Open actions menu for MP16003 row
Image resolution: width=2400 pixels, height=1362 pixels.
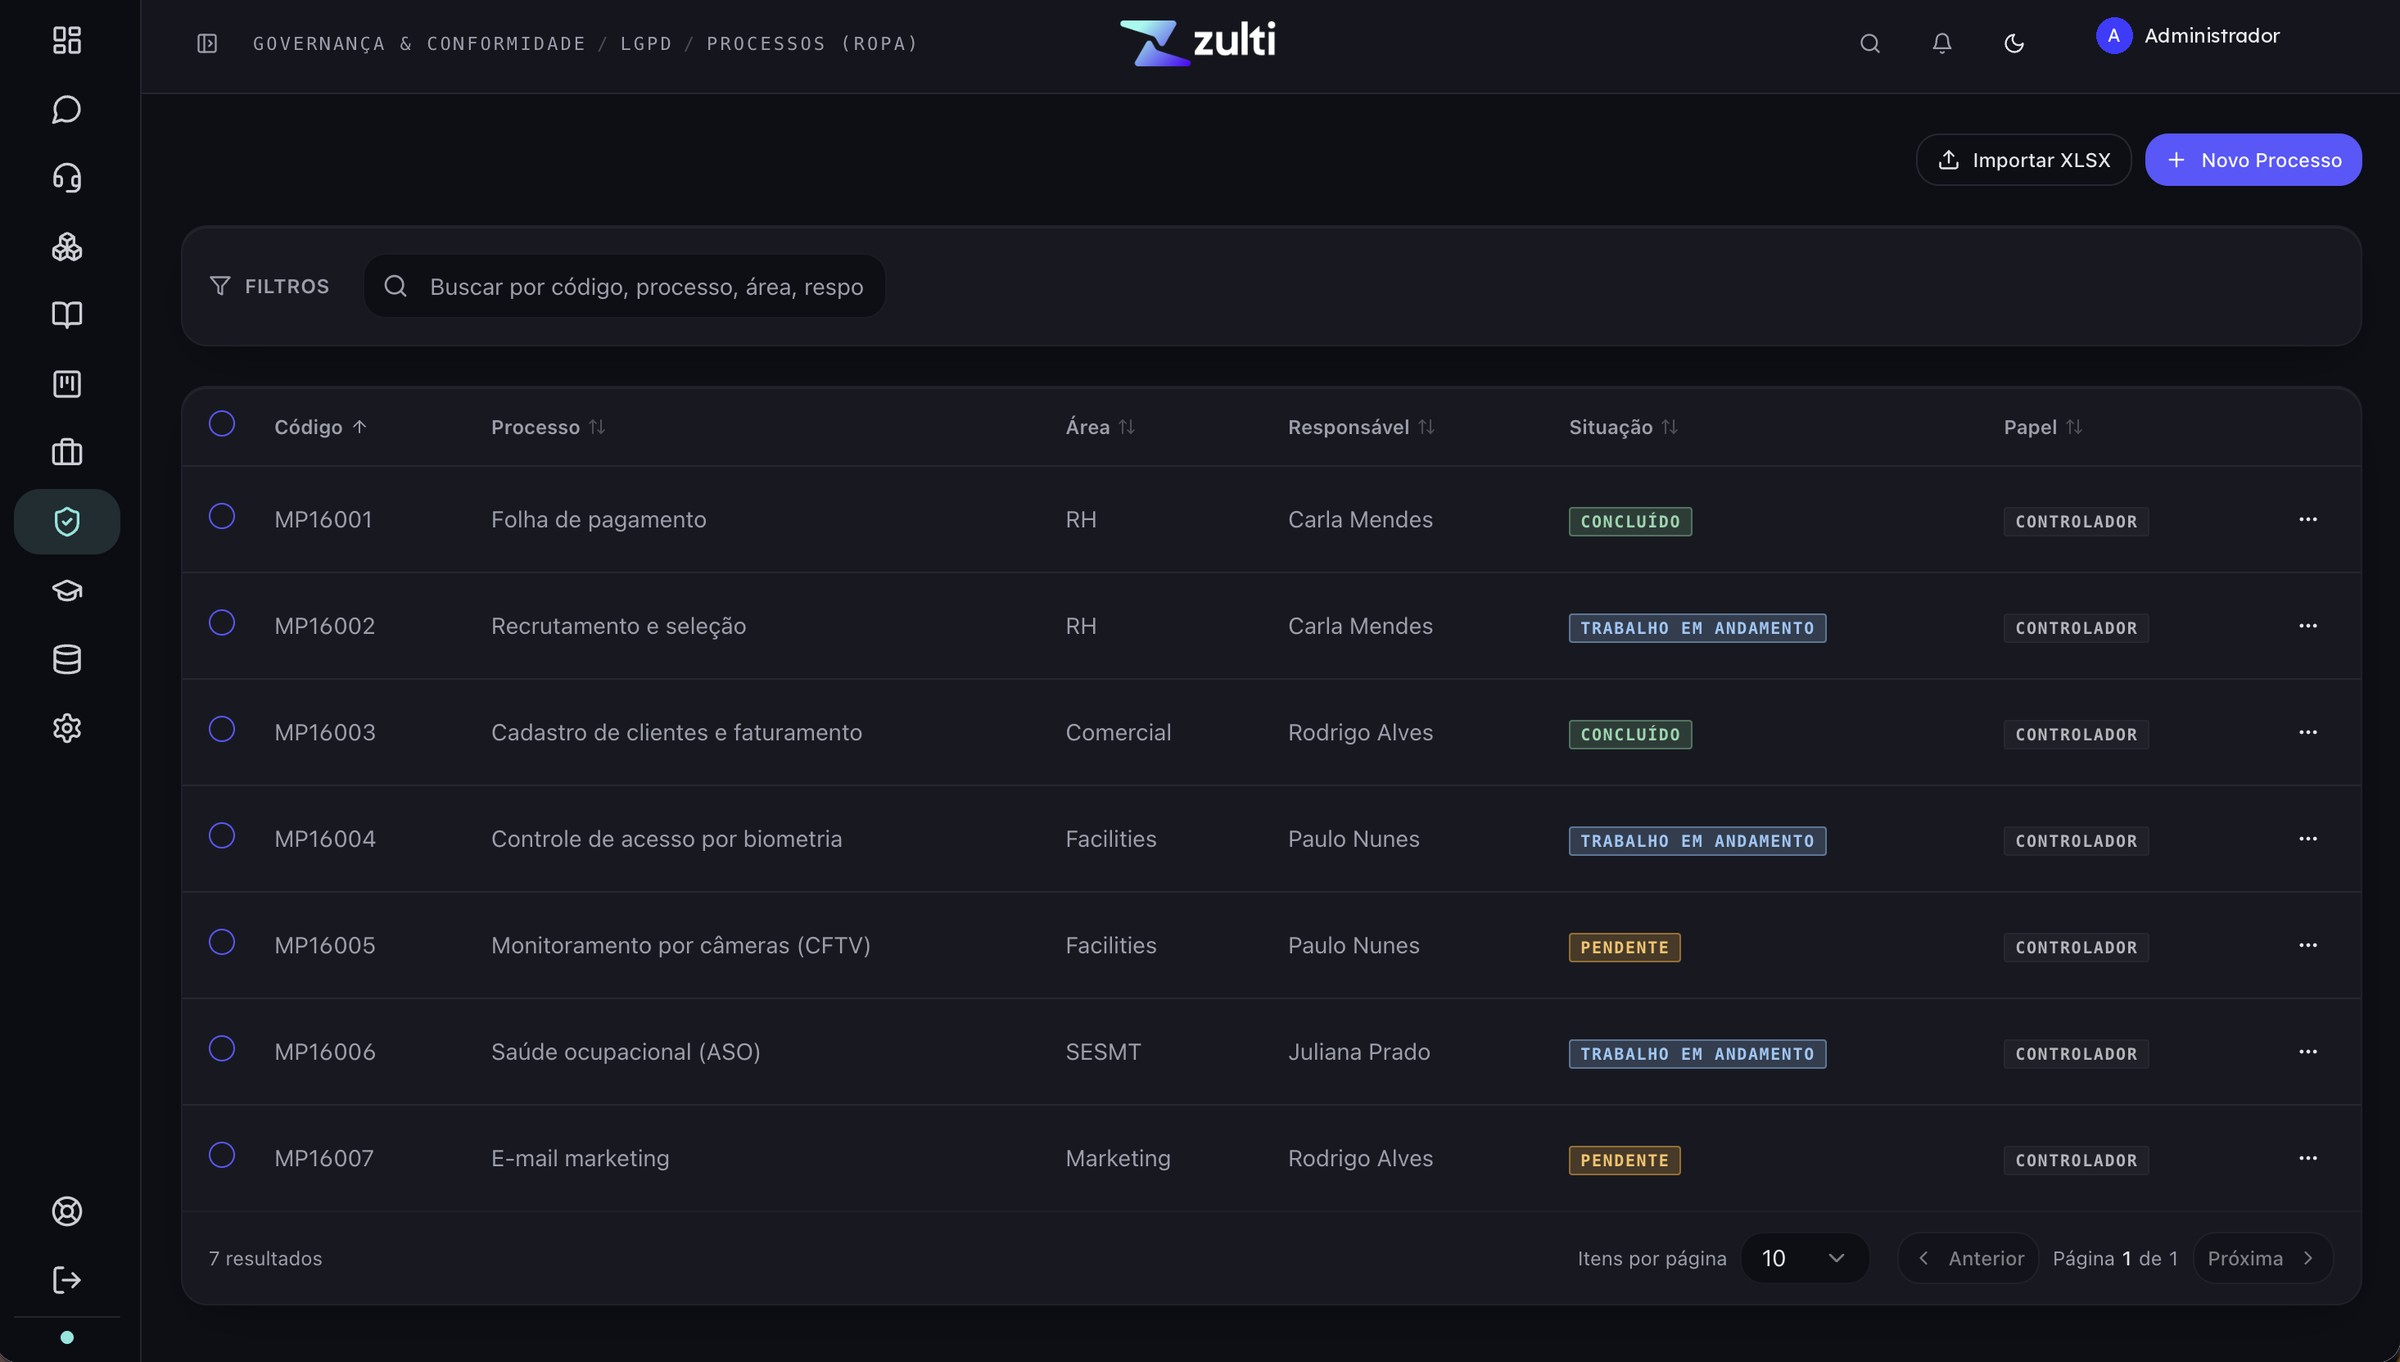pyautogui.click(x=2308, y=732)
